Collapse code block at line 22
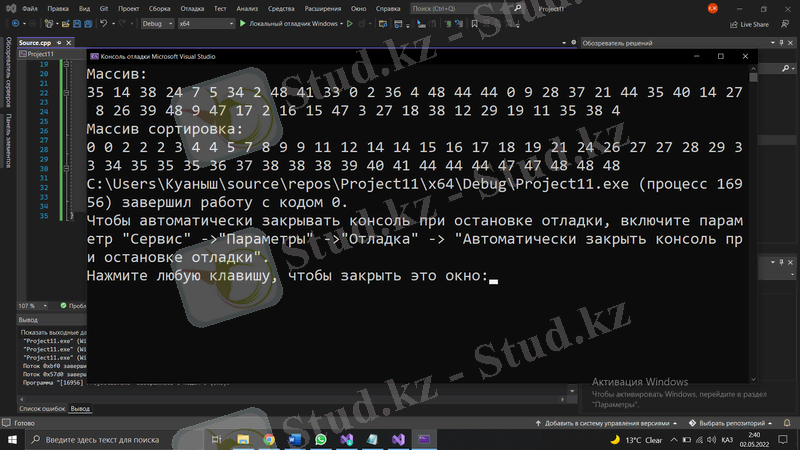 (x=66, y=93)
